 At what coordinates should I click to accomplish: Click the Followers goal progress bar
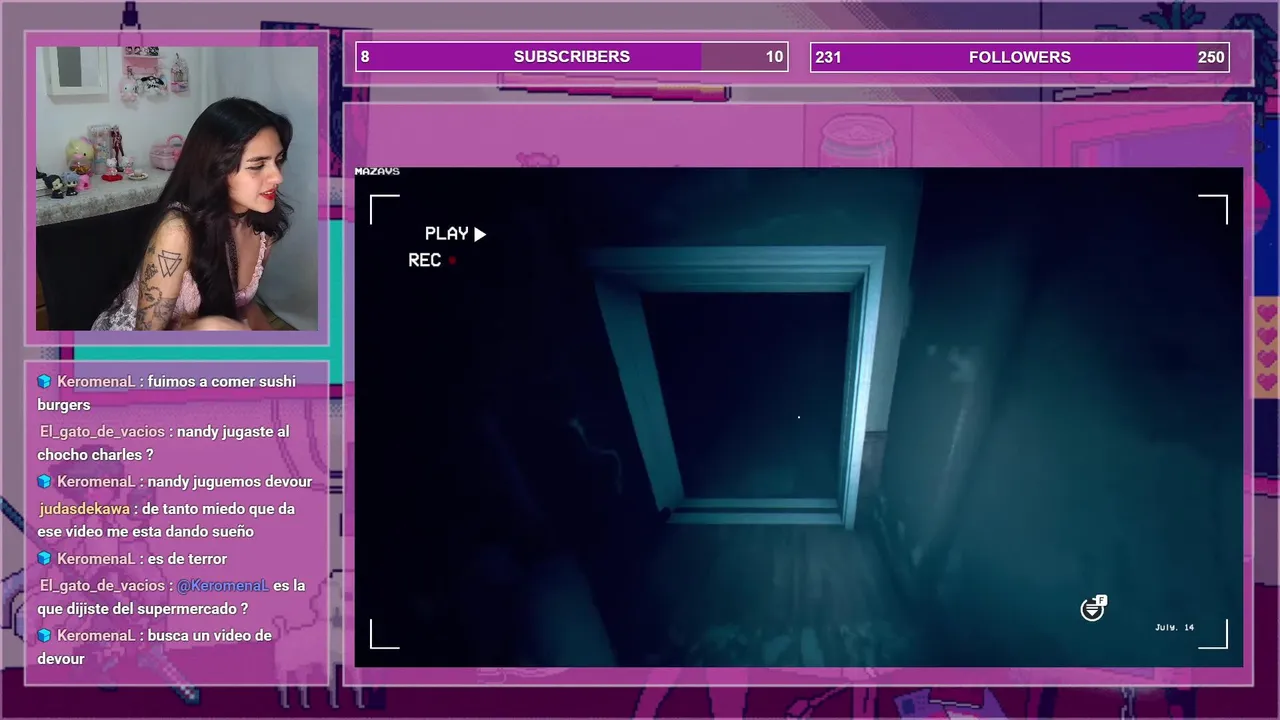point(1020,57)
